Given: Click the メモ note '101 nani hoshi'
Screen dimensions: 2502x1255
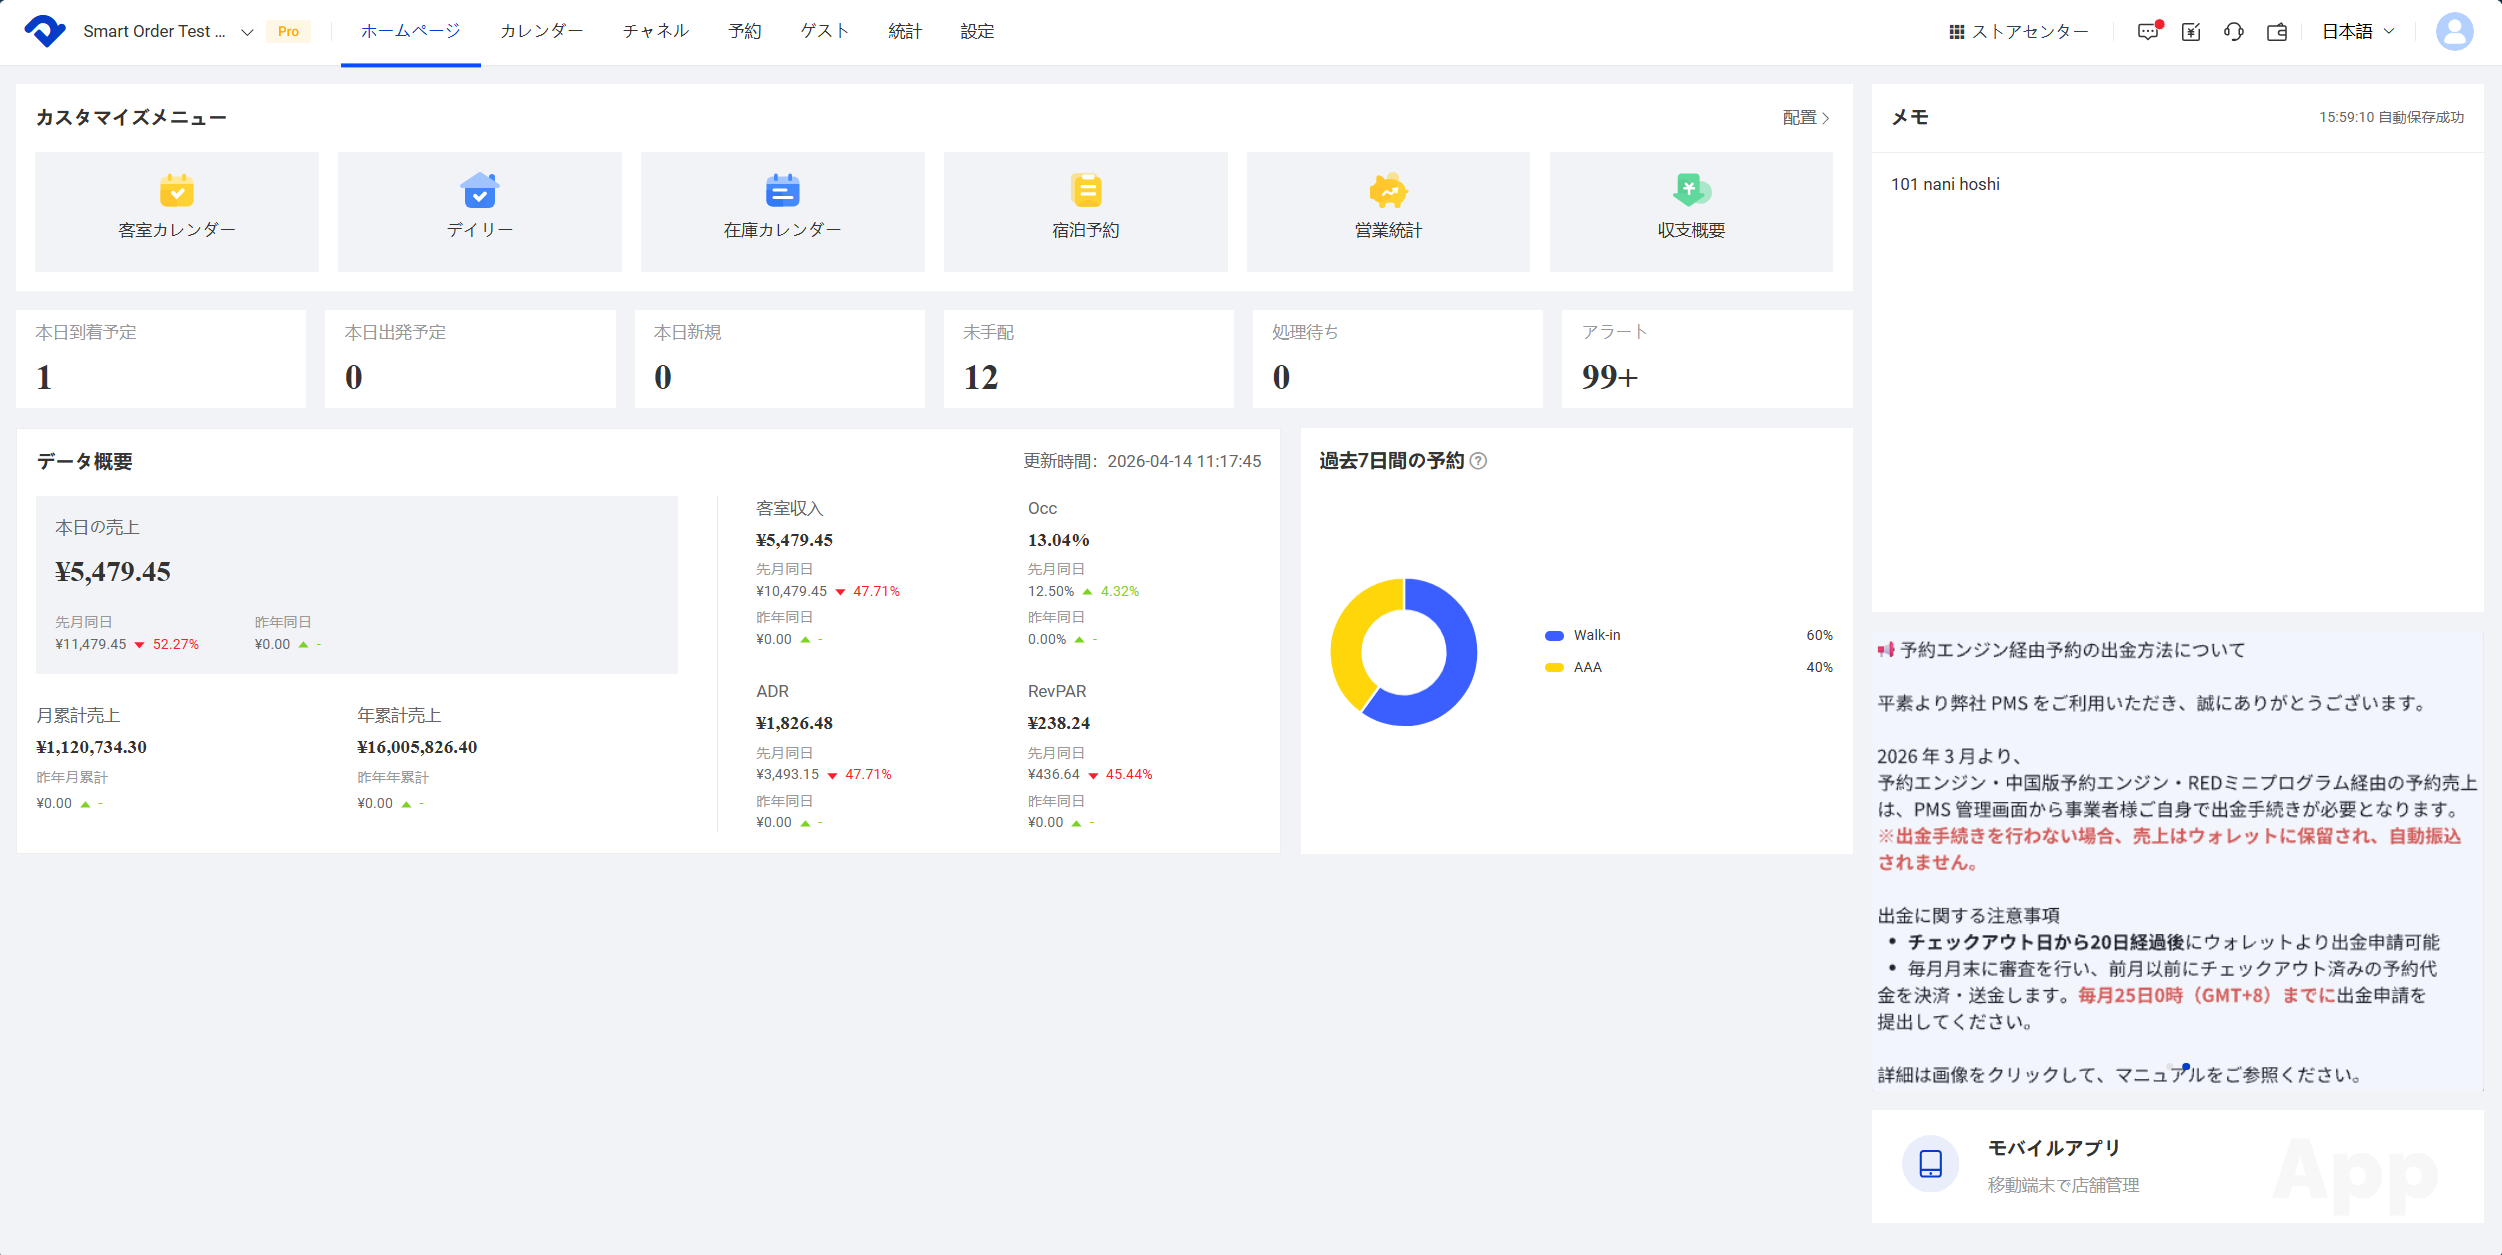Looking at the screenshot, I should coord(1944,183).
